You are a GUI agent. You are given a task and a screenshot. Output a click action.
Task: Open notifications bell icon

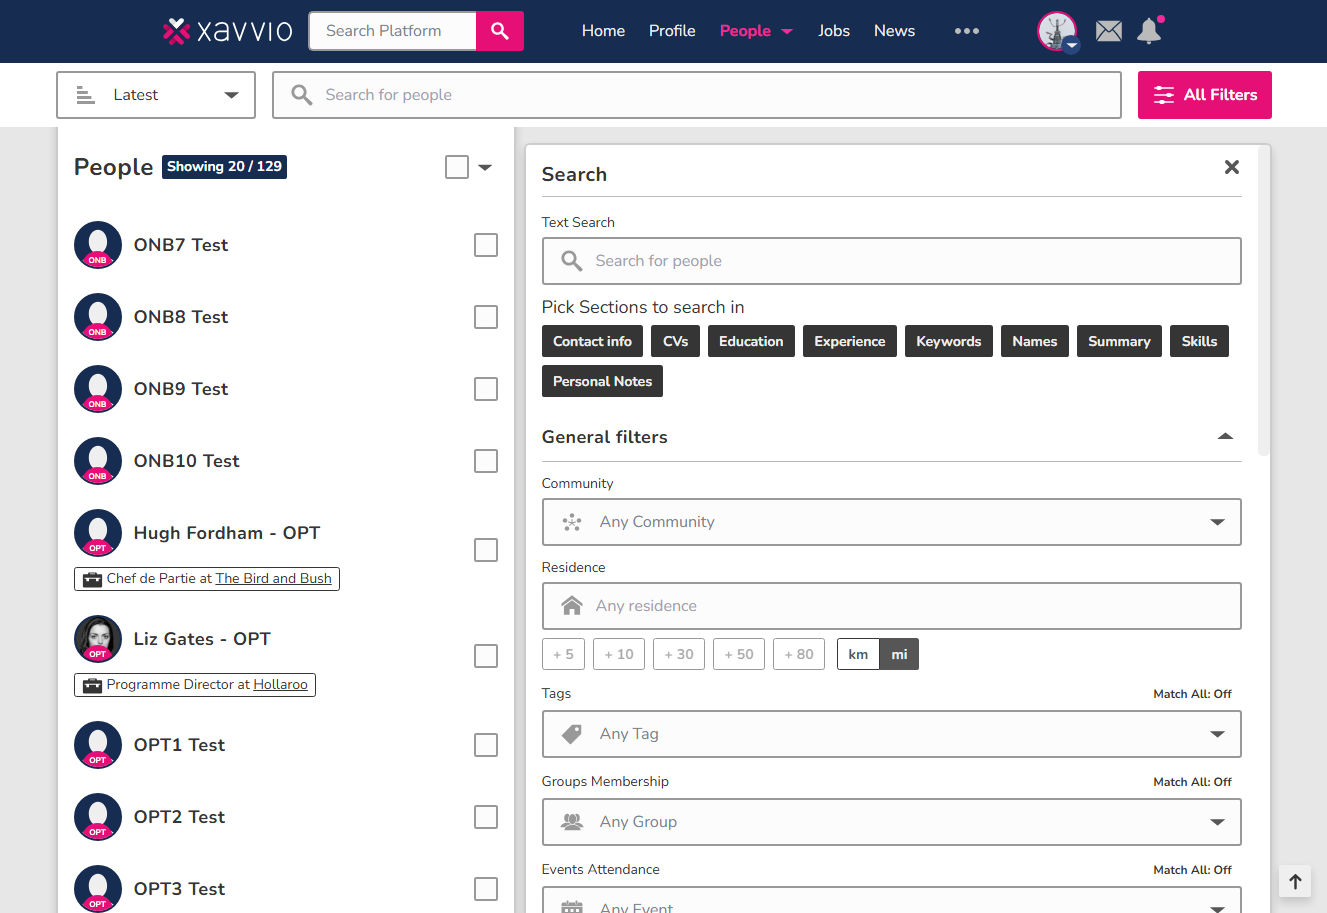[x=1150, y=31]
